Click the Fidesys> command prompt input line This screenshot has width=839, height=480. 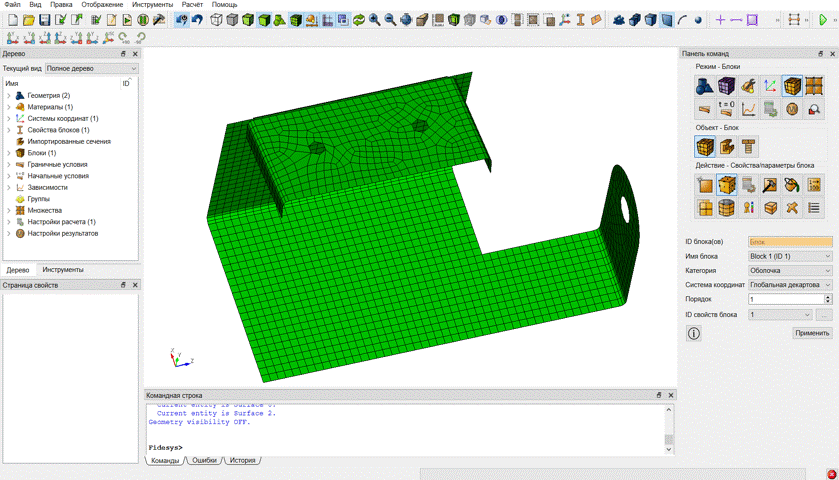click(406, 447)
